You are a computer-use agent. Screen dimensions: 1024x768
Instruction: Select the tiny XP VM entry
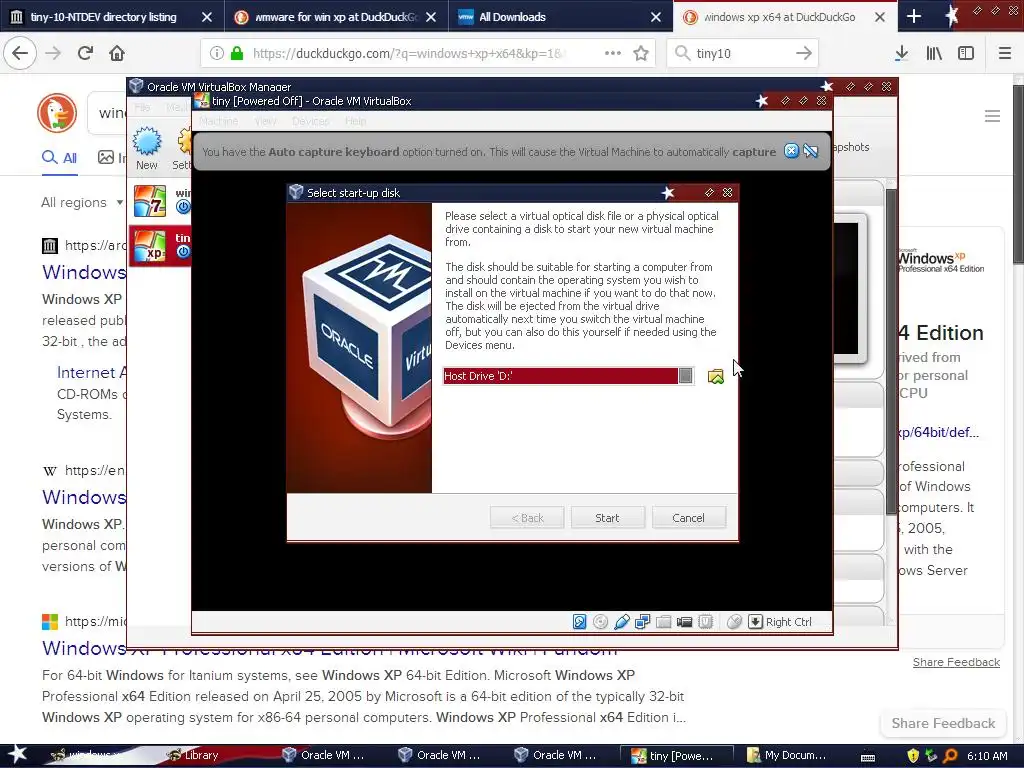161,246
